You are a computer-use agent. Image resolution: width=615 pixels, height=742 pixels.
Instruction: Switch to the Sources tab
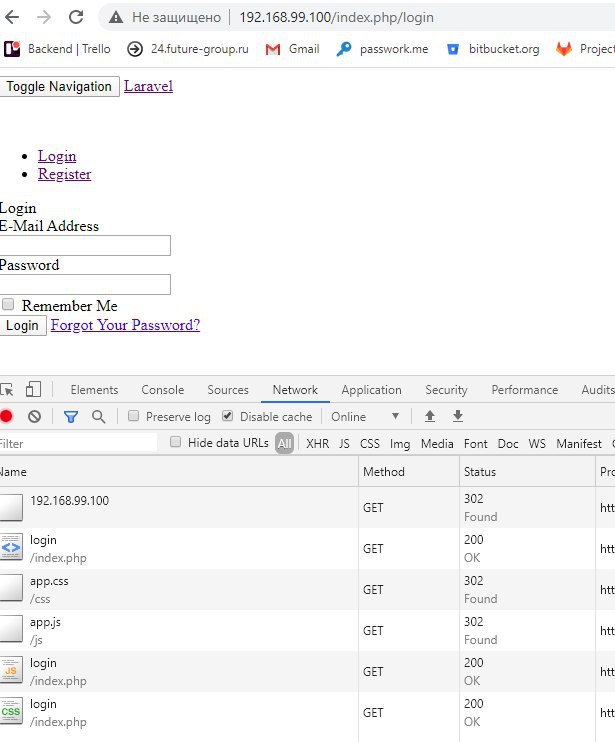point(228,390)
